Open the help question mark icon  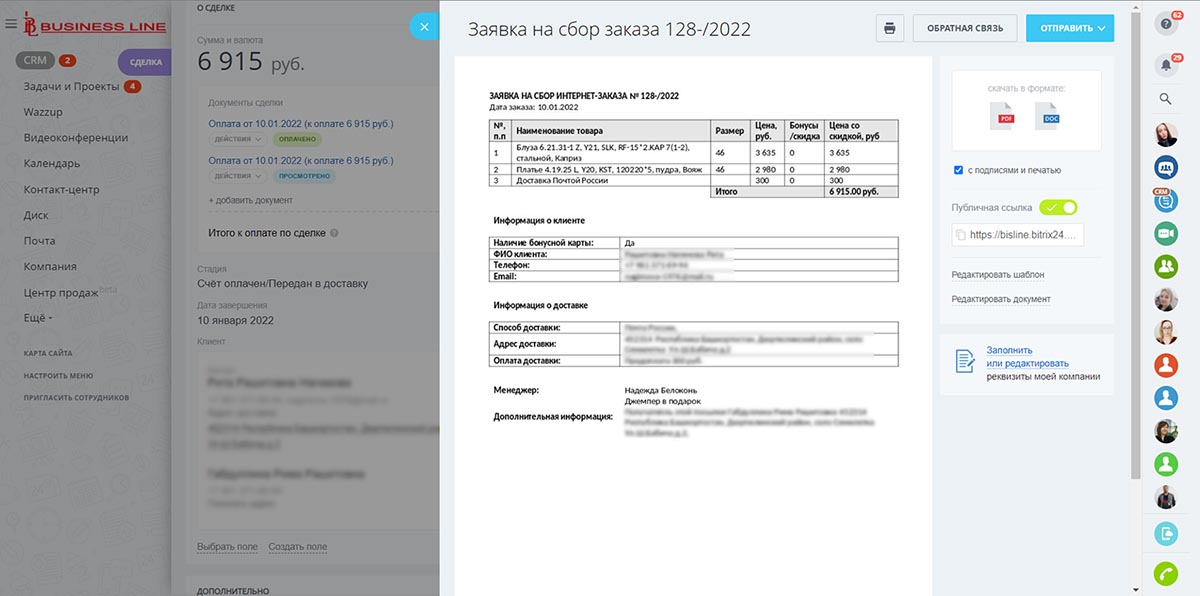tap(1165, 26)
